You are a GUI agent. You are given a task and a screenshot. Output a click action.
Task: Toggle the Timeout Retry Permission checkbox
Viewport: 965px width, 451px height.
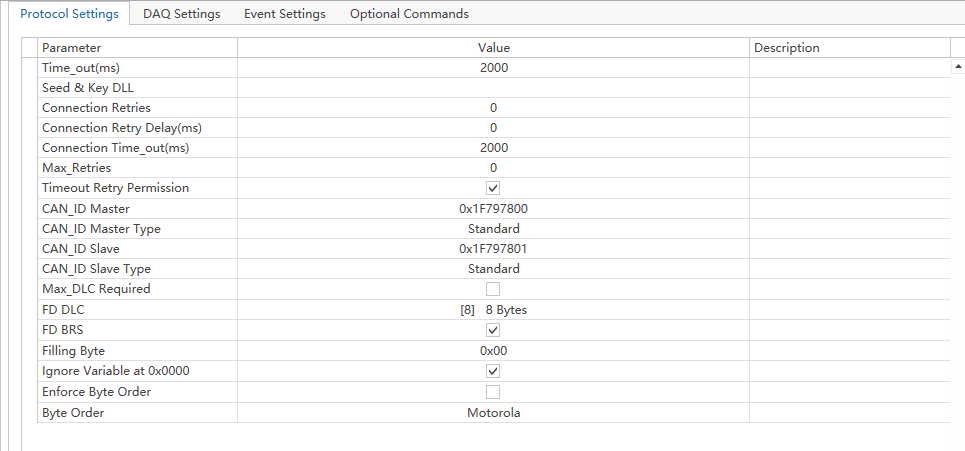[493, 188]
